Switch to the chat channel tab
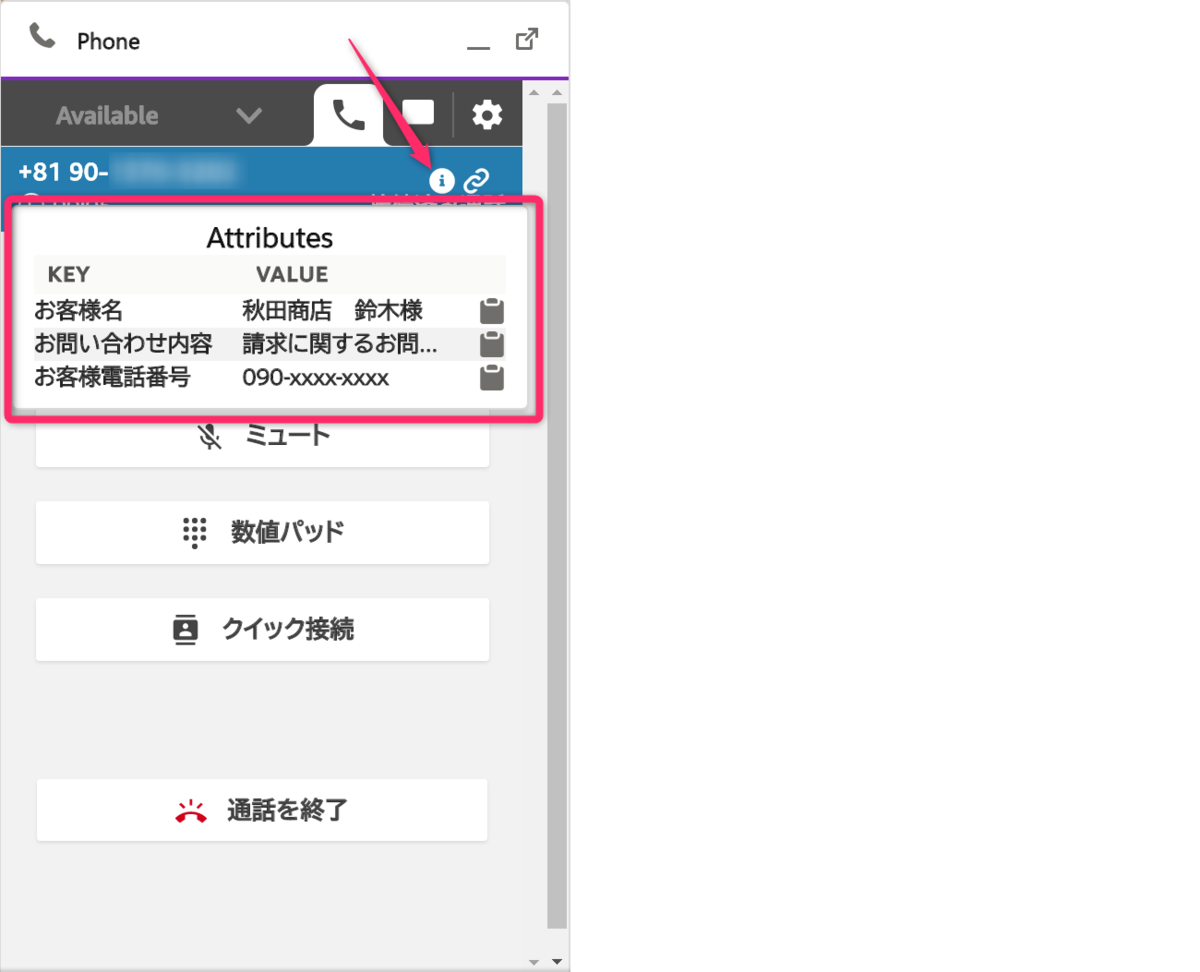 417,114
